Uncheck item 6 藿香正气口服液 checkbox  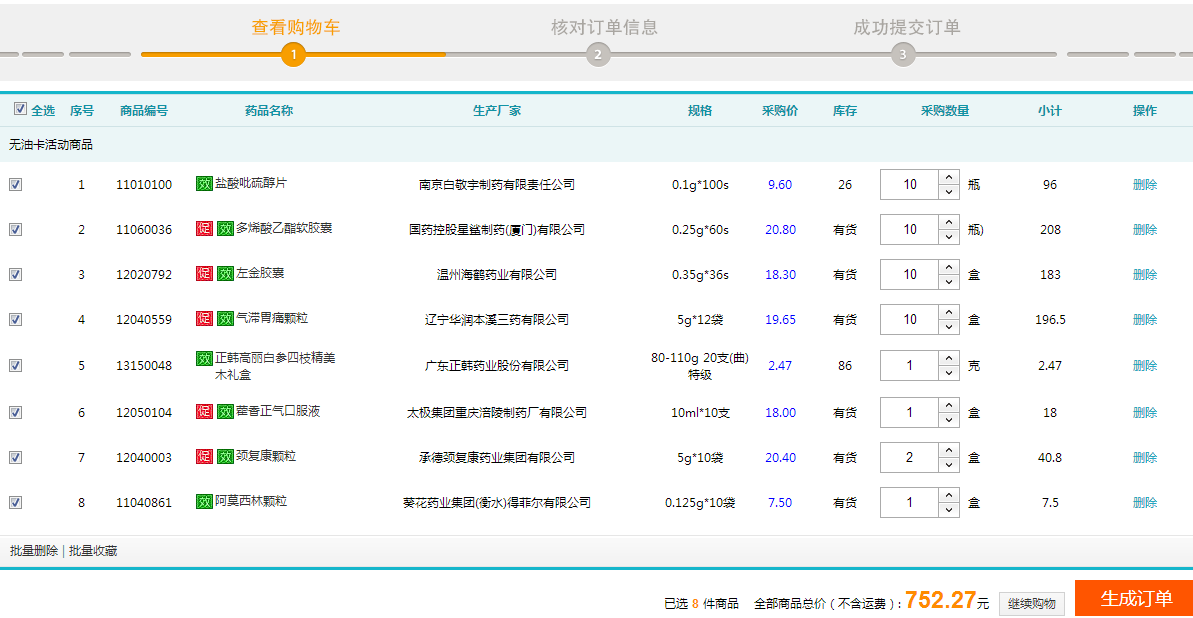pos(15,412)
